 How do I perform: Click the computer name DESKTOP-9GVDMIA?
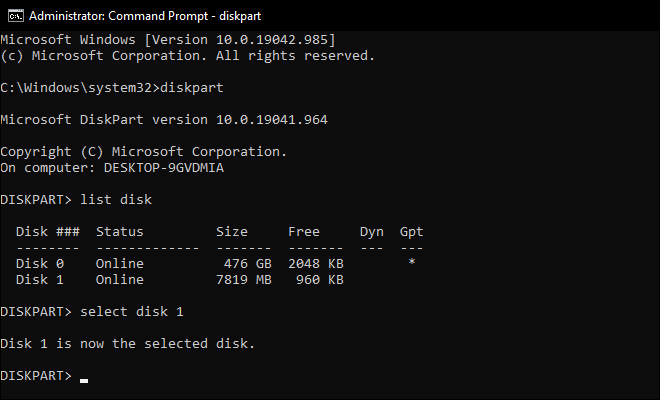point(164,168)
